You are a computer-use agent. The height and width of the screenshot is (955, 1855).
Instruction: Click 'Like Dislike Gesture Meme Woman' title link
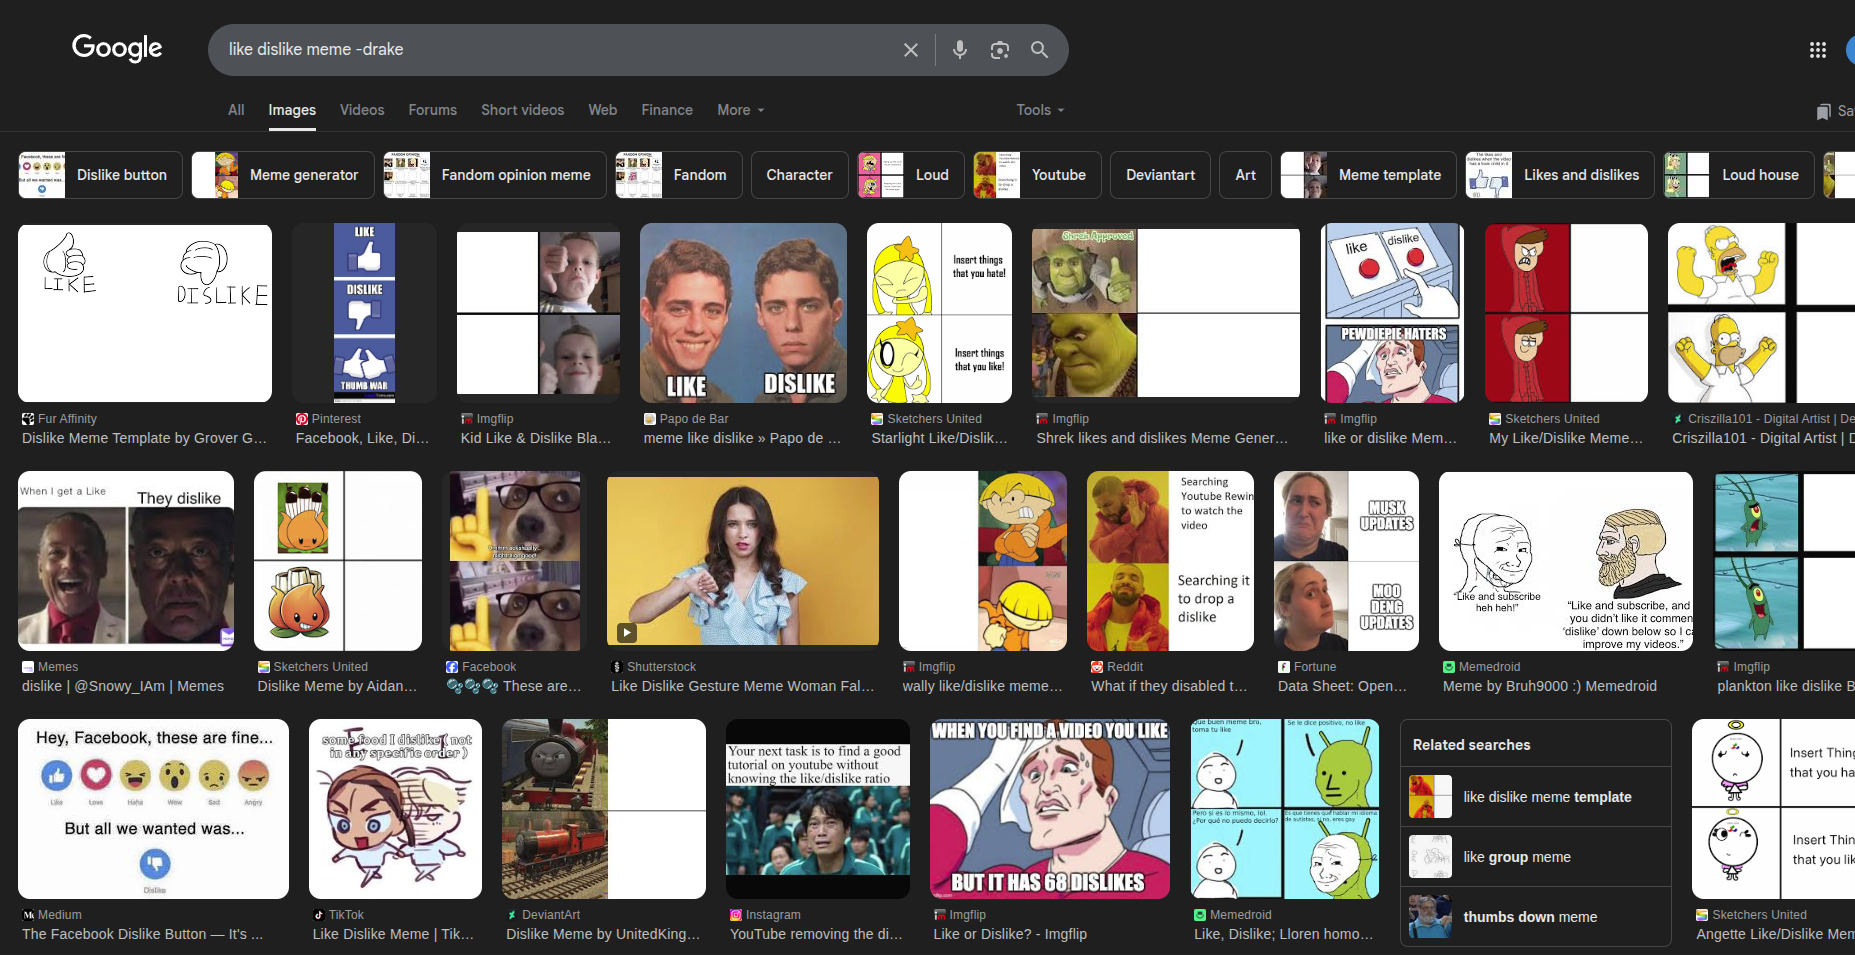click(x=743, y=686)
